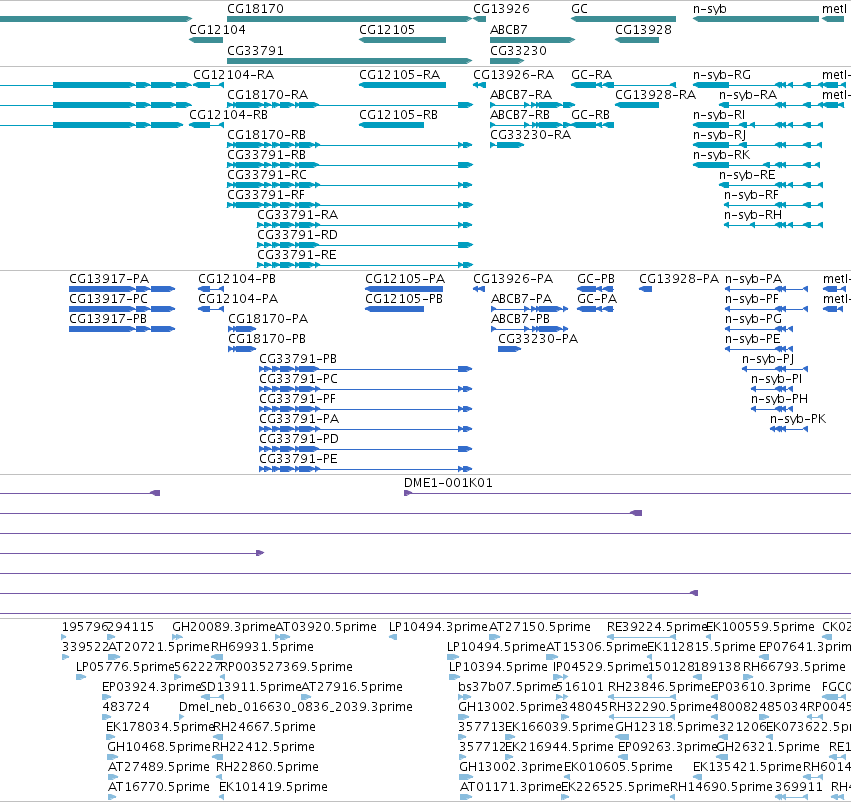Click transcript CG33791-RE
Image resolution: width=851 pixels, height=802 pixels.
[x=365, y=265]
